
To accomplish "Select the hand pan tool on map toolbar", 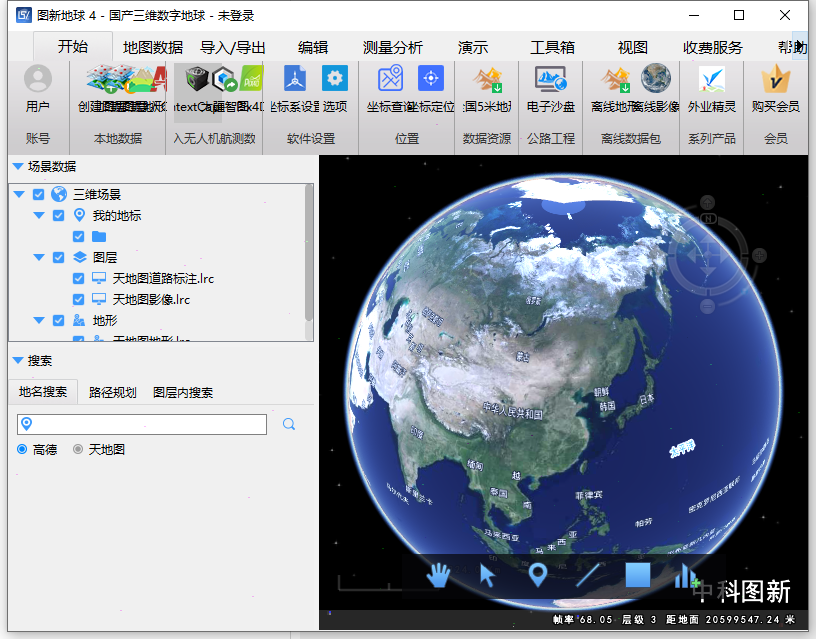I will click(438, 576).
